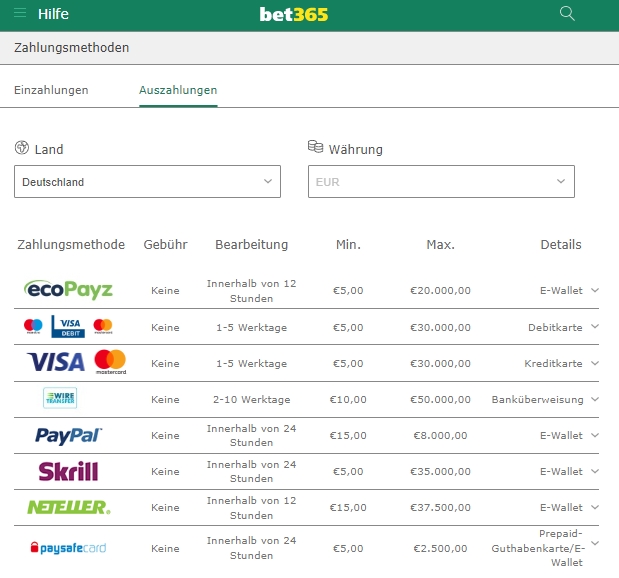Click the Hilfe link in header
This screenshot has width=619, height=578.
pos(53,14)
